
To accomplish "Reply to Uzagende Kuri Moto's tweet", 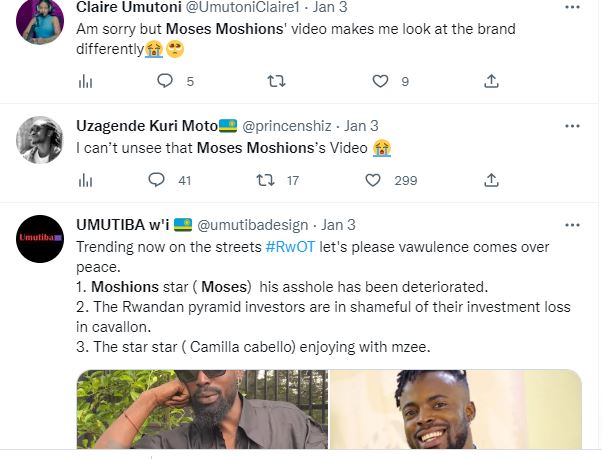I will coord(156,180).
